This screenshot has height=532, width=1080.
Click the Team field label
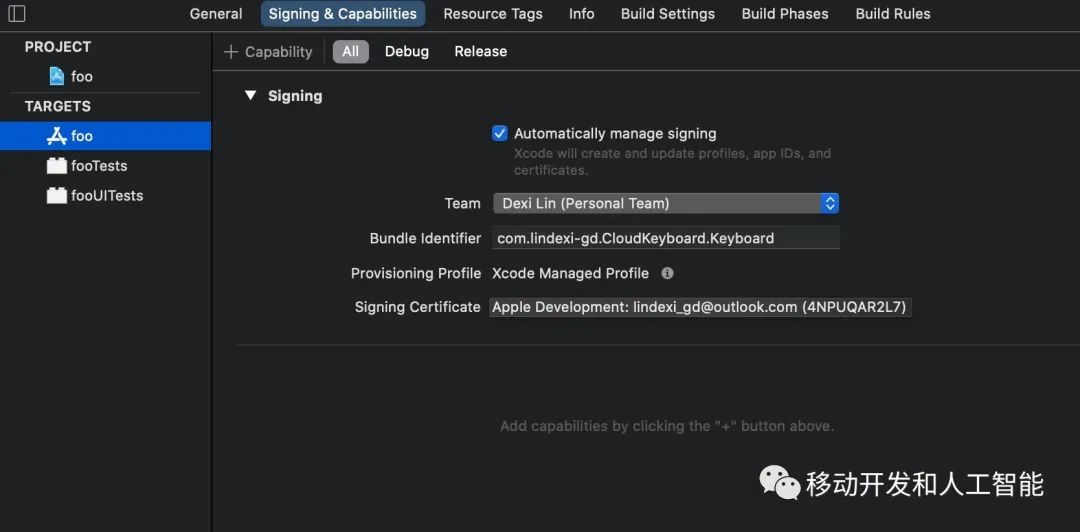(x=463, y=203)
